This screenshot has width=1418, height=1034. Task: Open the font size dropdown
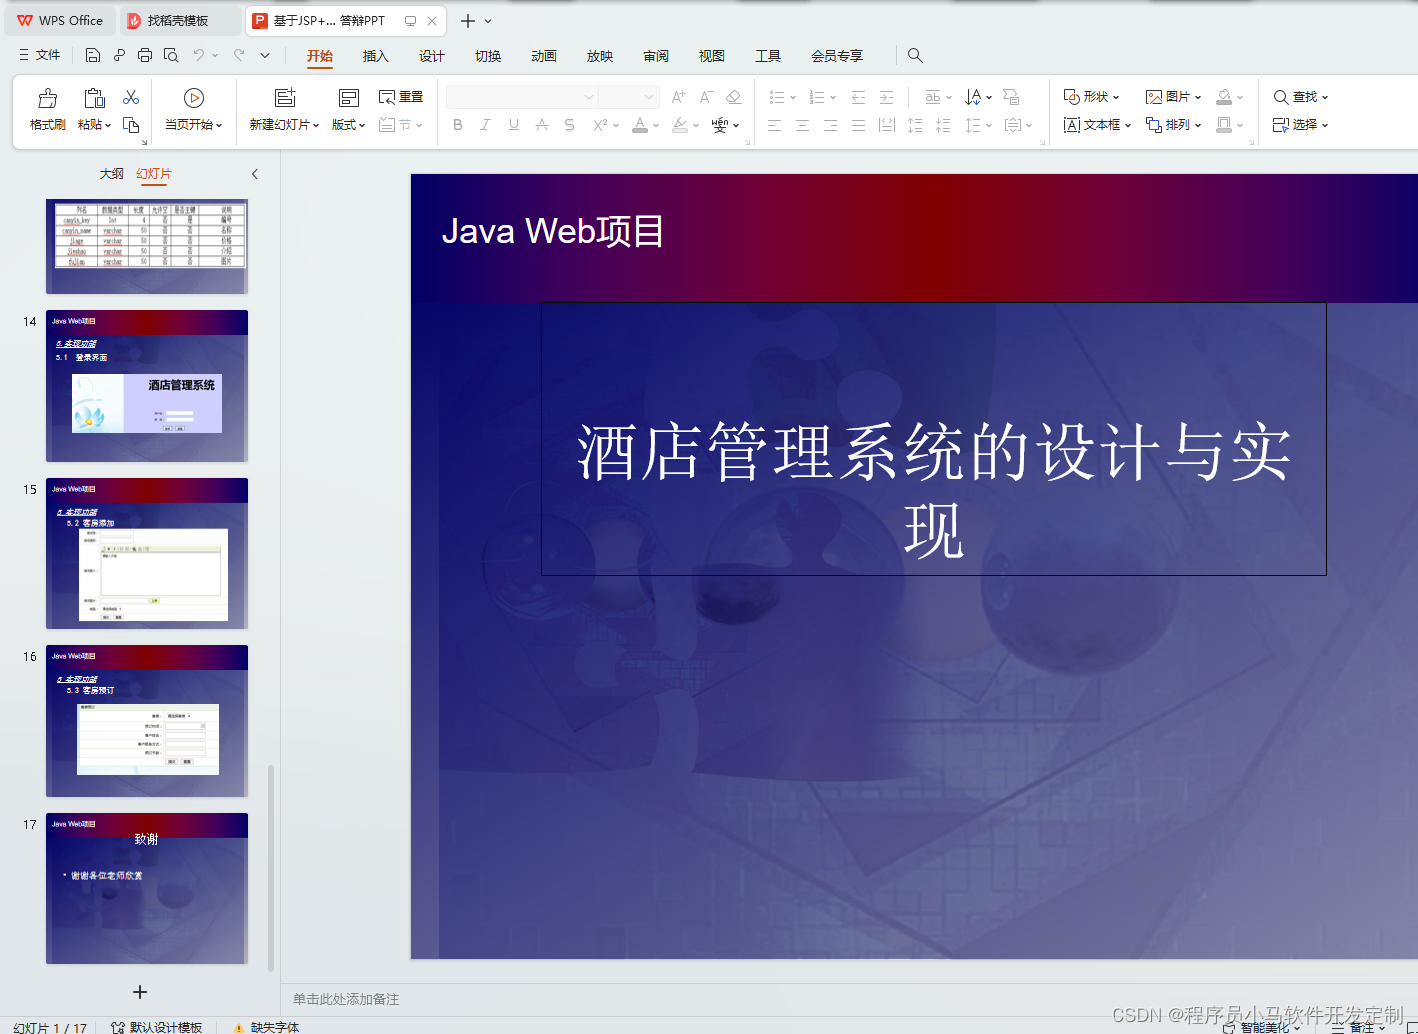pyautogui.click(x=651, y=96)
